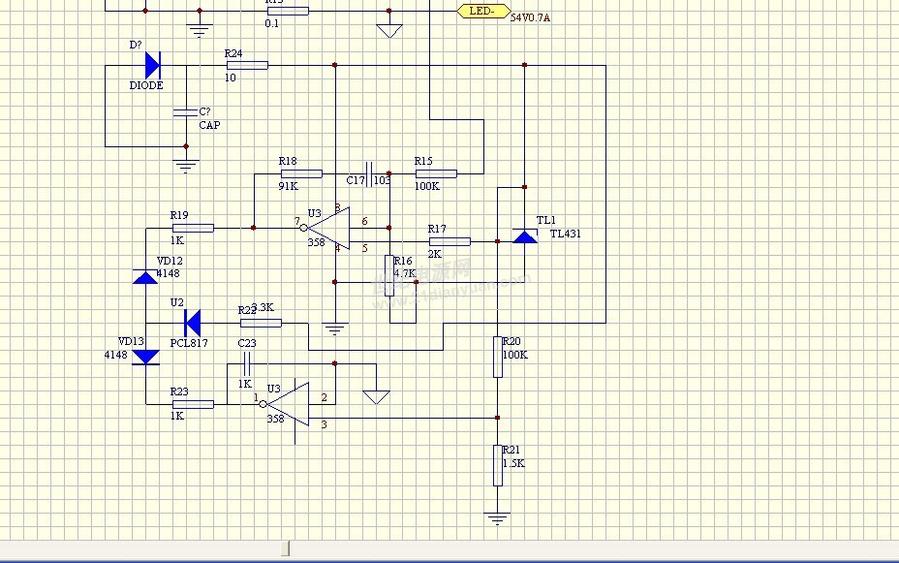Select the U2 PCL817 optocoupler diode symbol

click(192, 323)
